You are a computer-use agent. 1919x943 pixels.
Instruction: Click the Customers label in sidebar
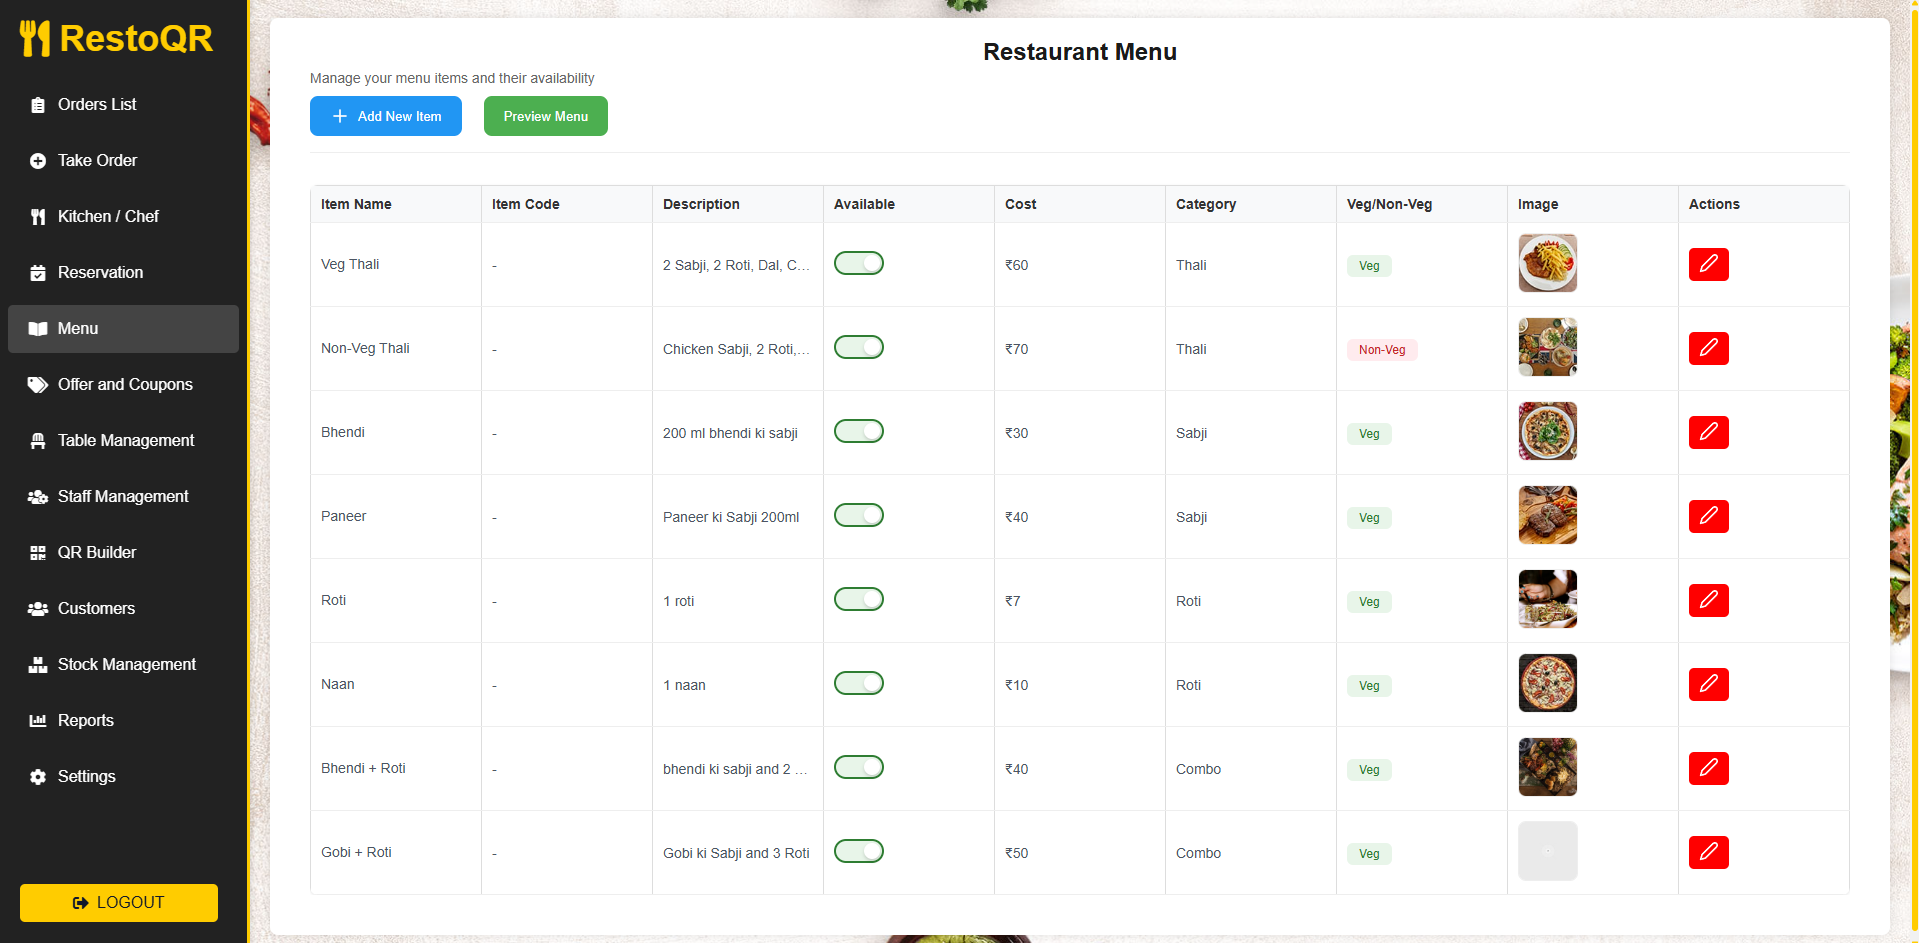point(96,609)
